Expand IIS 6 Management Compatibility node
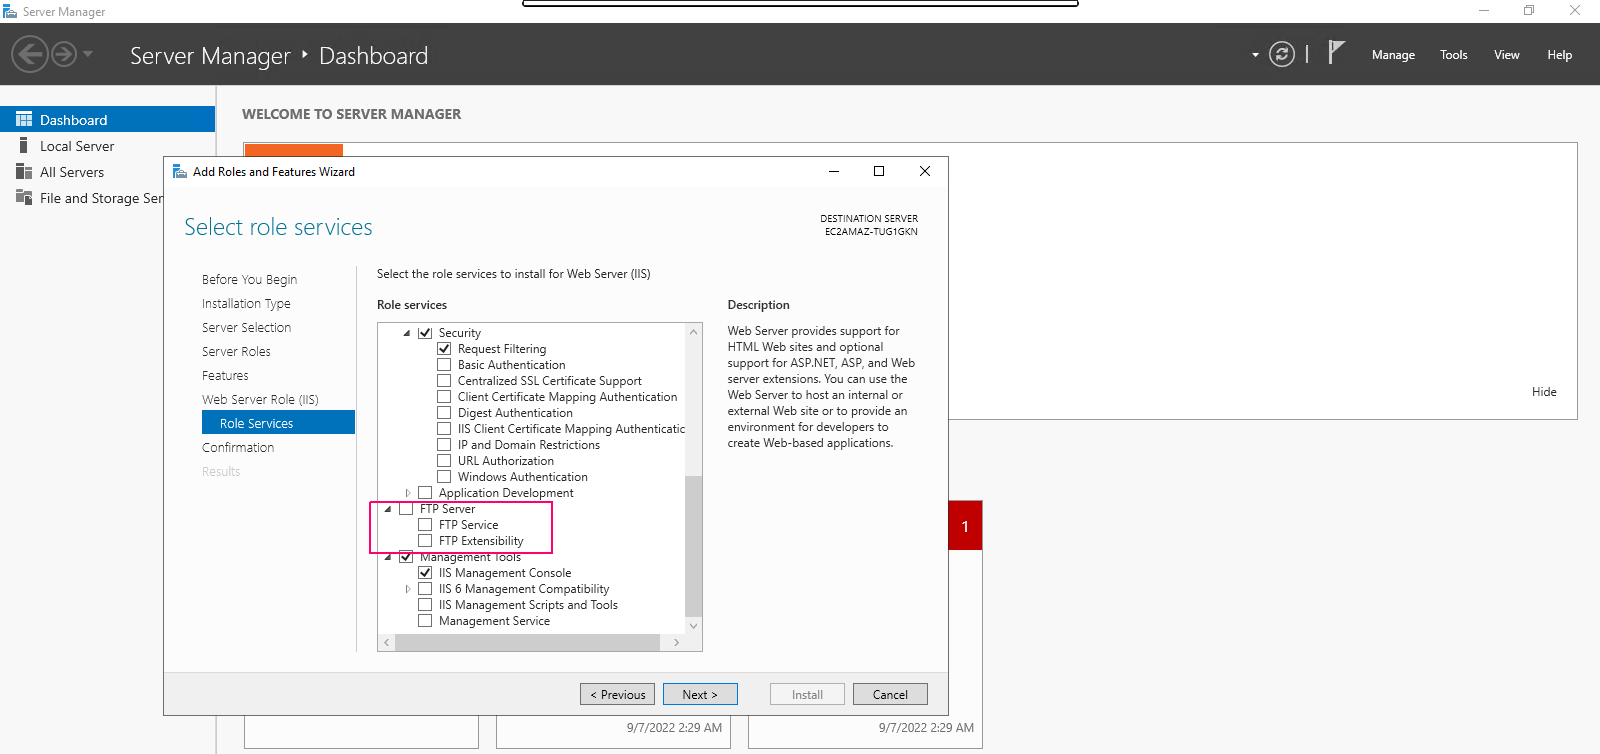 click(407, 589)
